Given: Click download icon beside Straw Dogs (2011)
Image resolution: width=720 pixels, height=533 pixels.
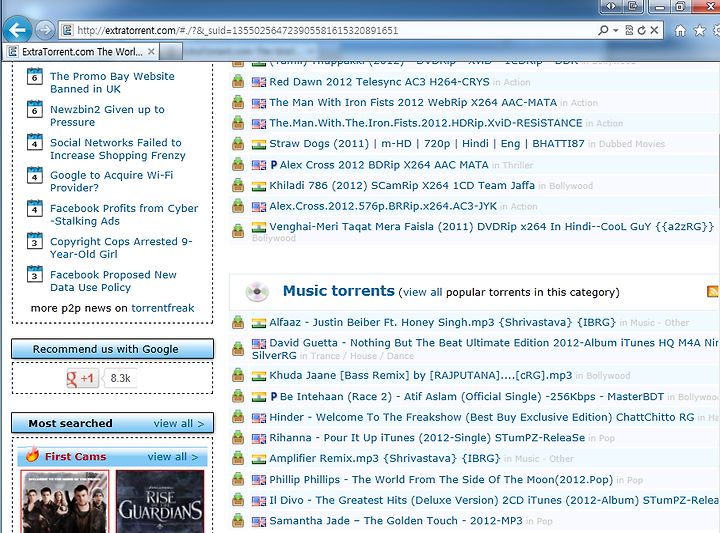Looking at the screenshot, I should [x=238, y=144].
